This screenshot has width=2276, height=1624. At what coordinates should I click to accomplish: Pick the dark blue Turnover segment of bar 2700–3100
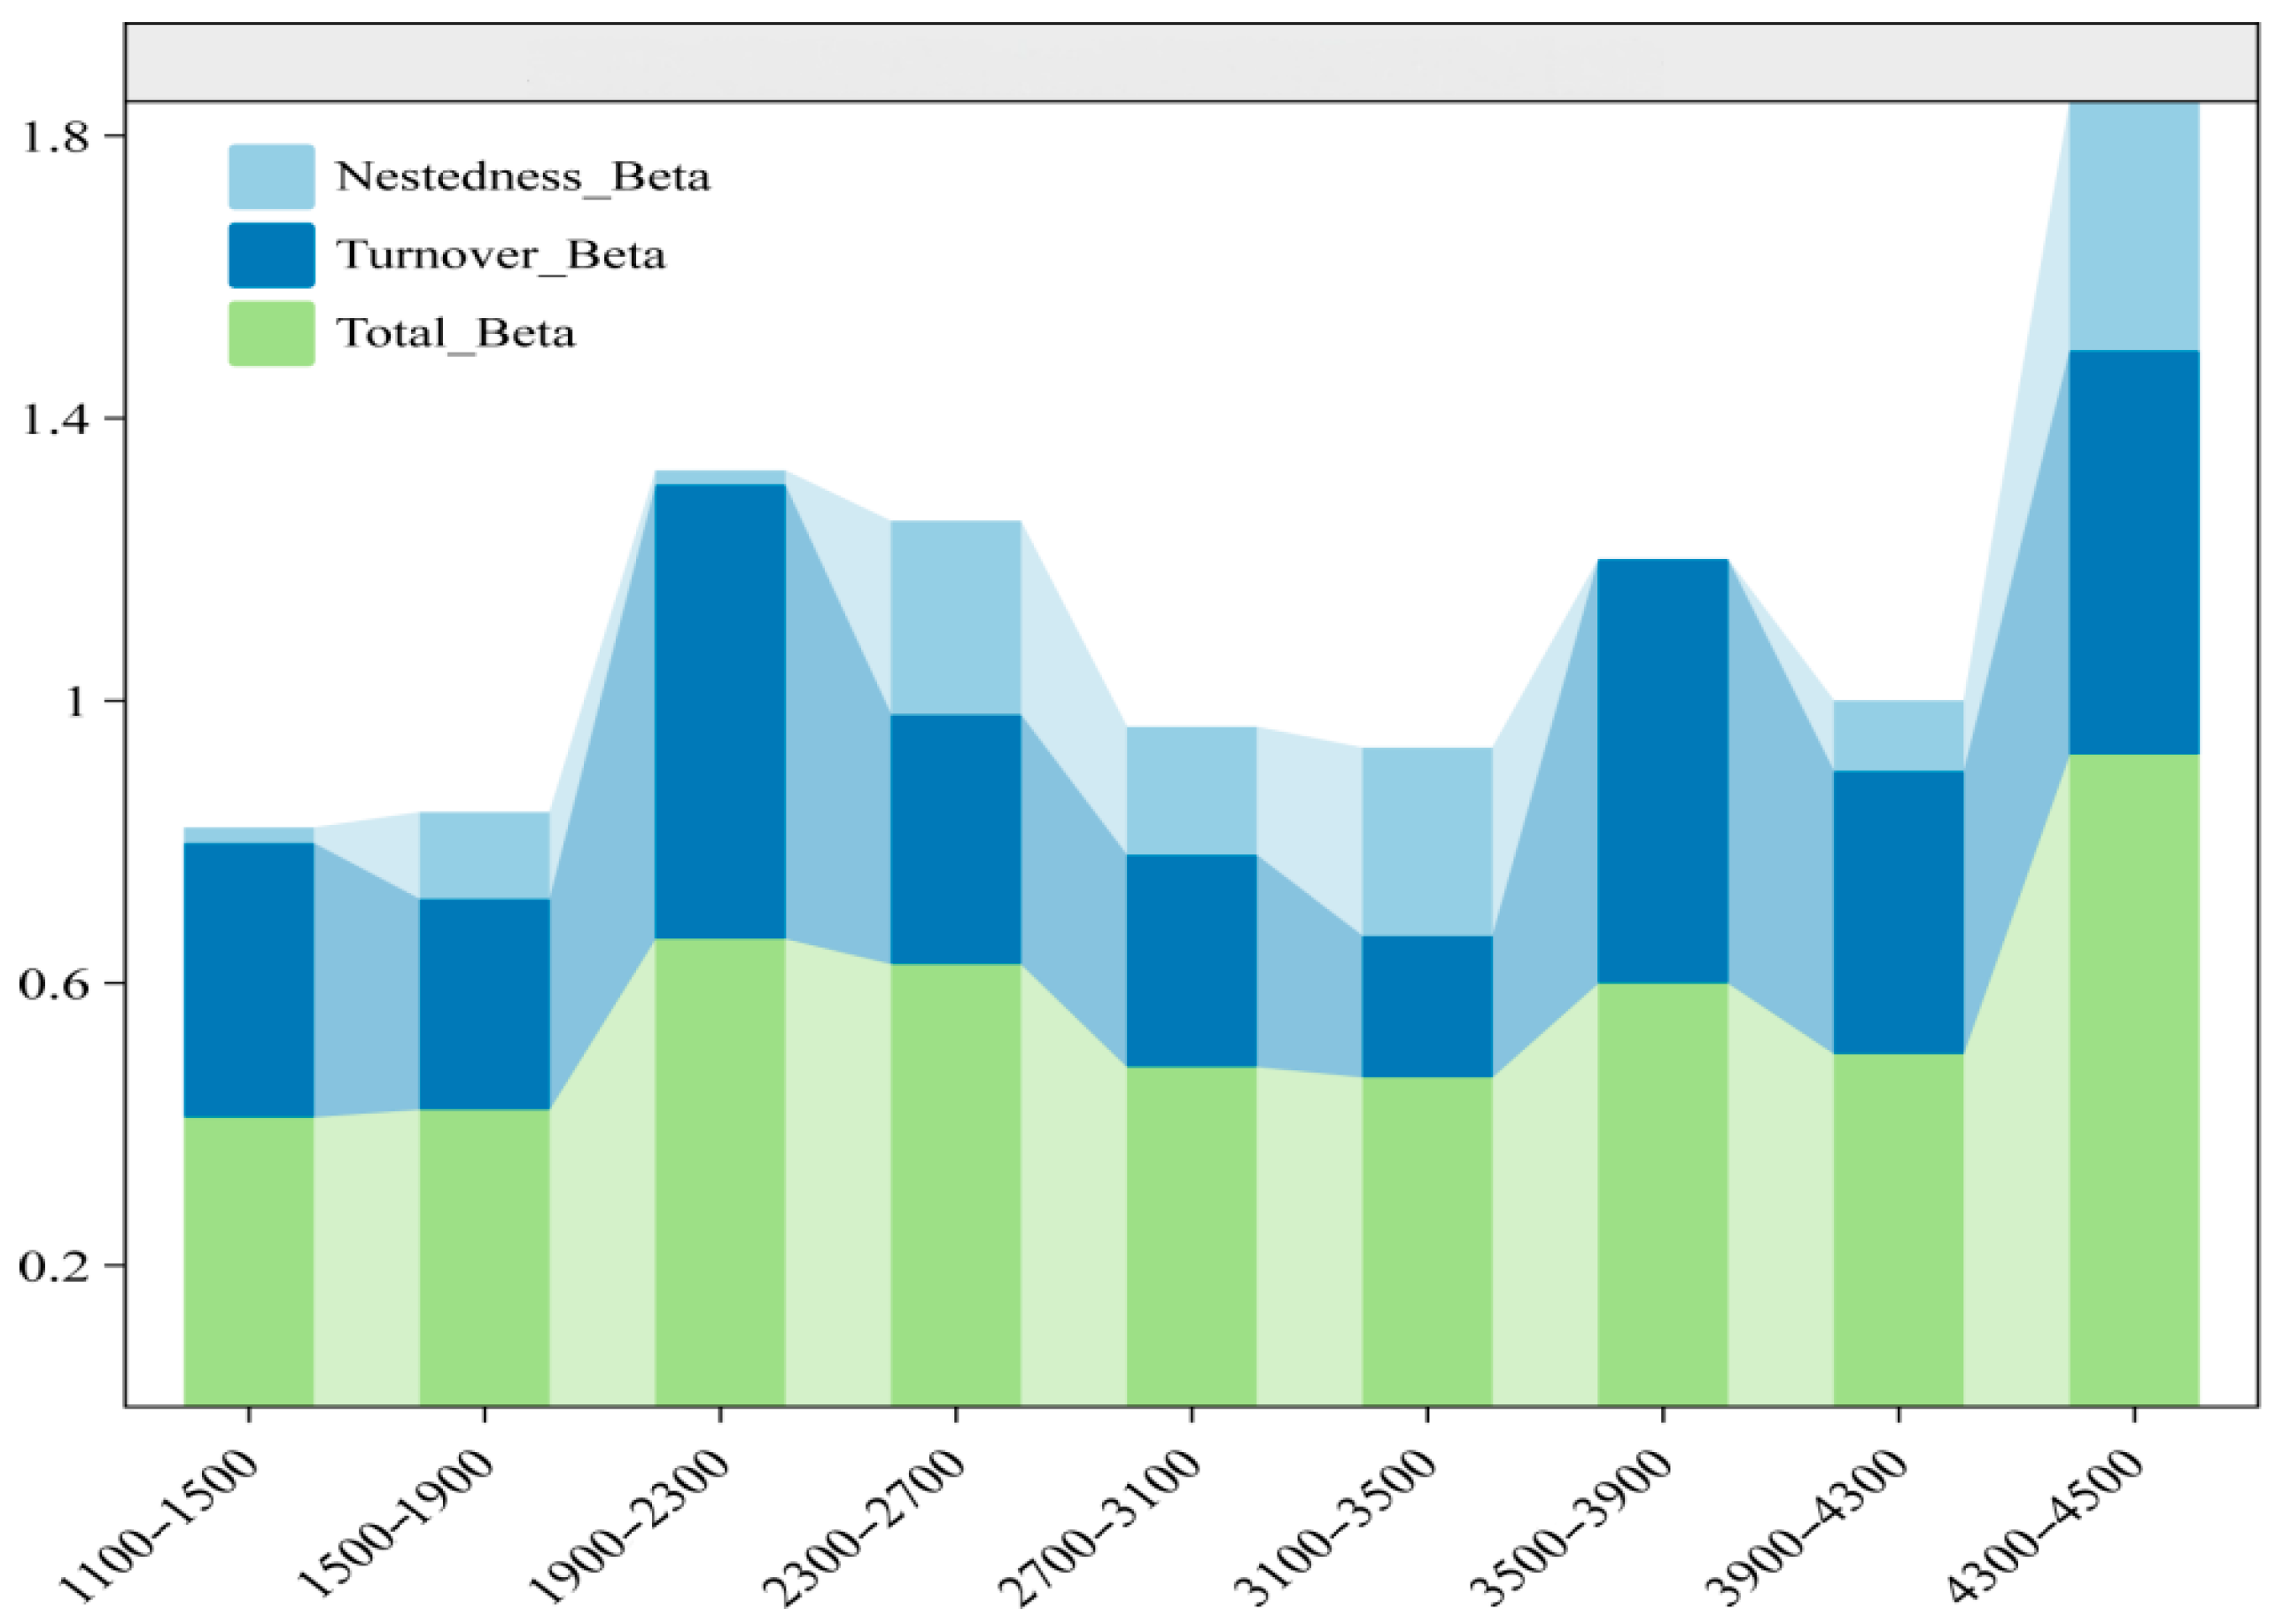coord(1192,962)
